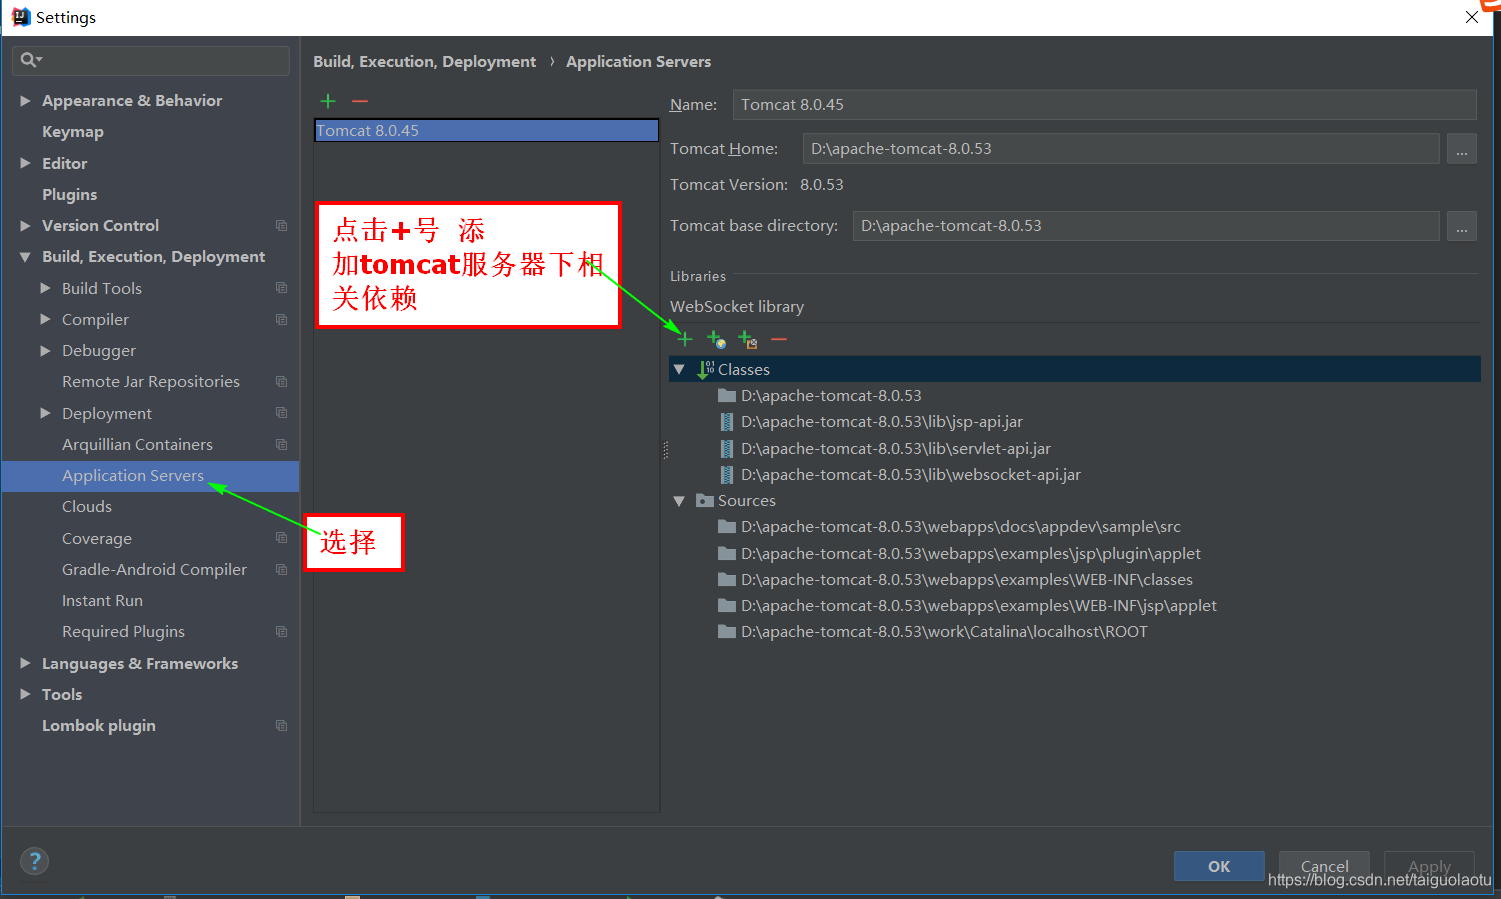Click the Classes sort-order icon
This screenshot has height=899, width=1501.
pyautogui.click(x=706, y=370)
